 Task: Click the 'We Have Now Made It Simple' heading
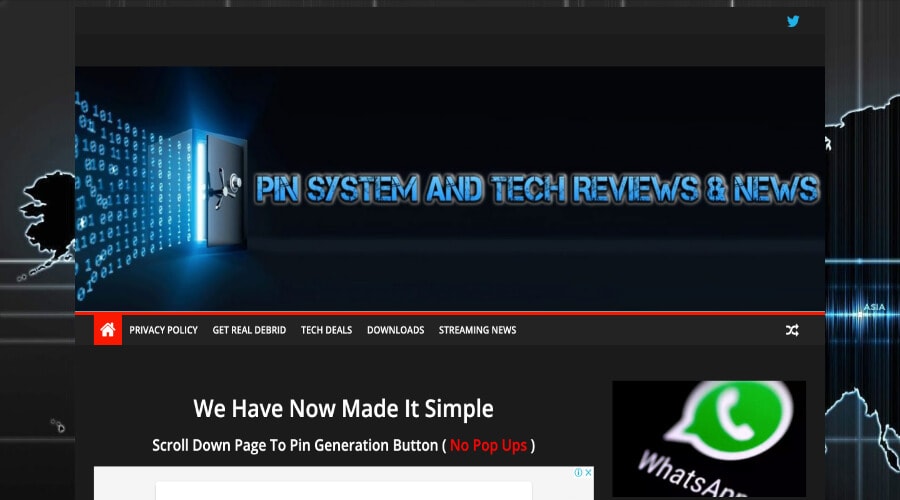click(x=343, y=409)
